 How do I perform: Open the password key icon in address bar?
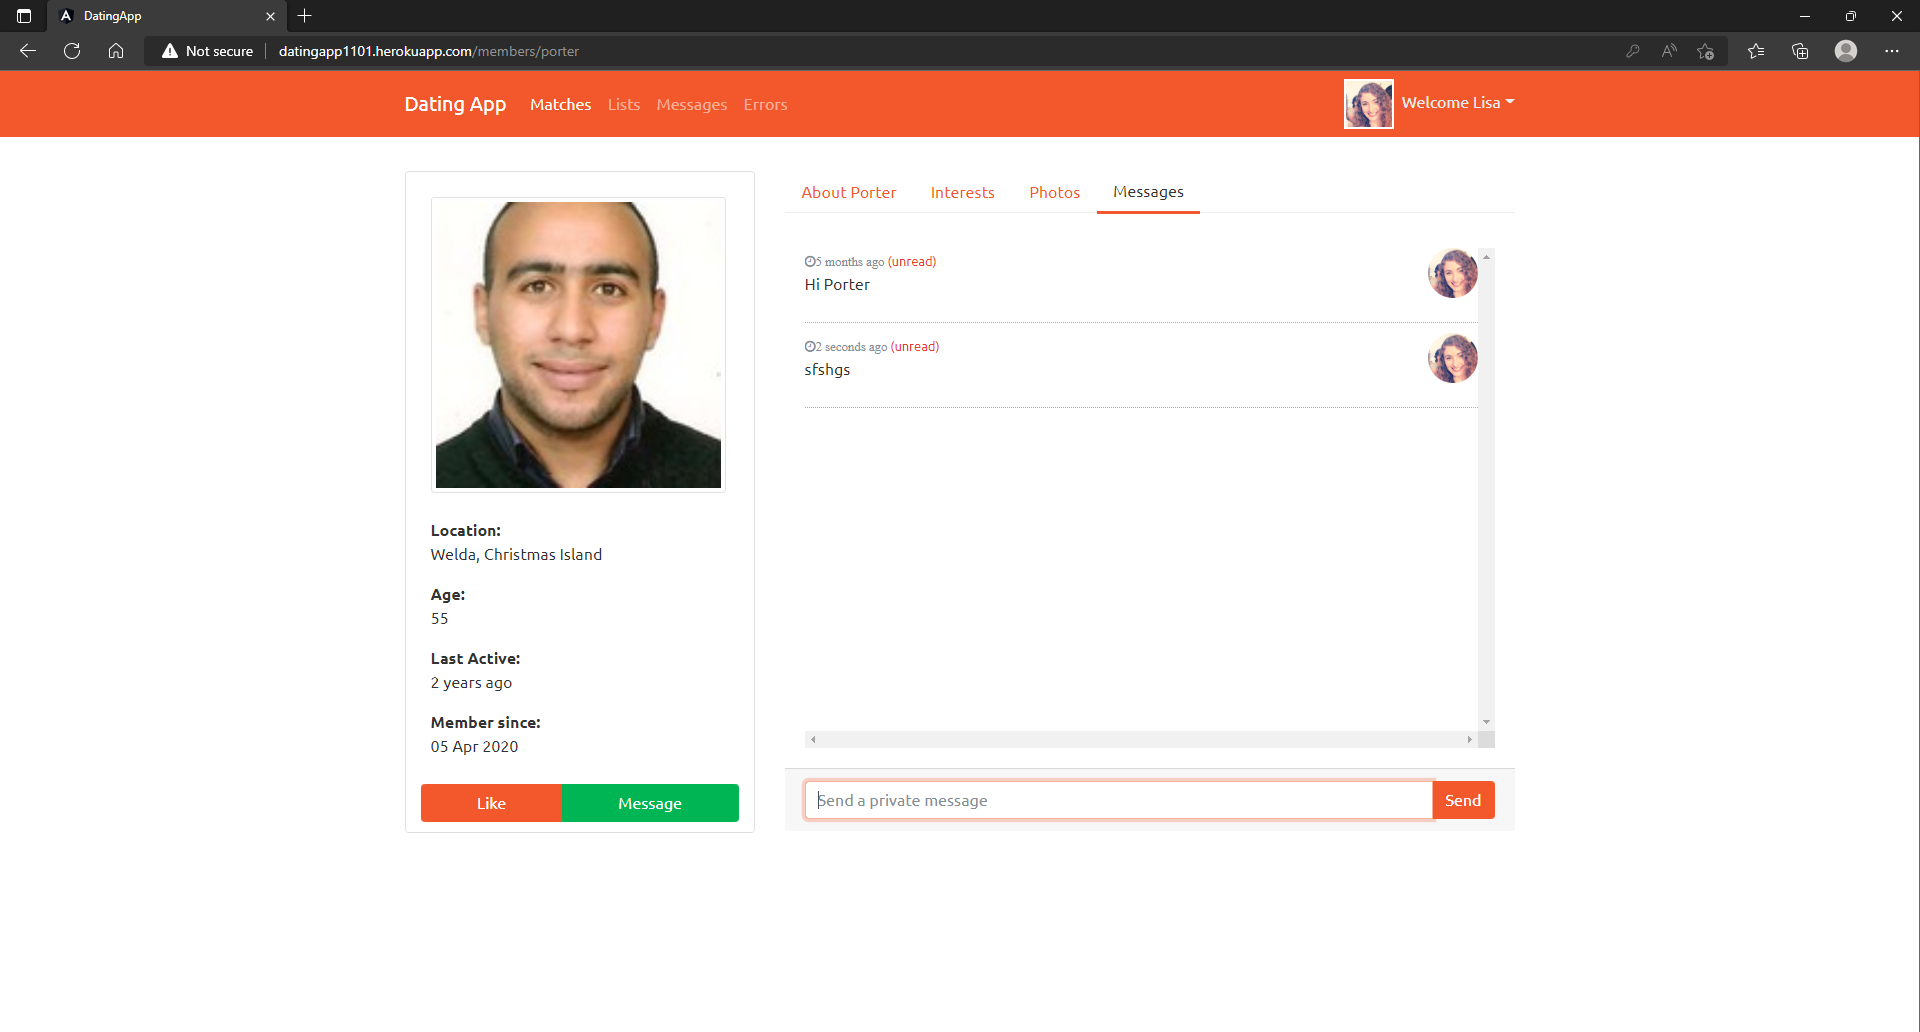1633,51
